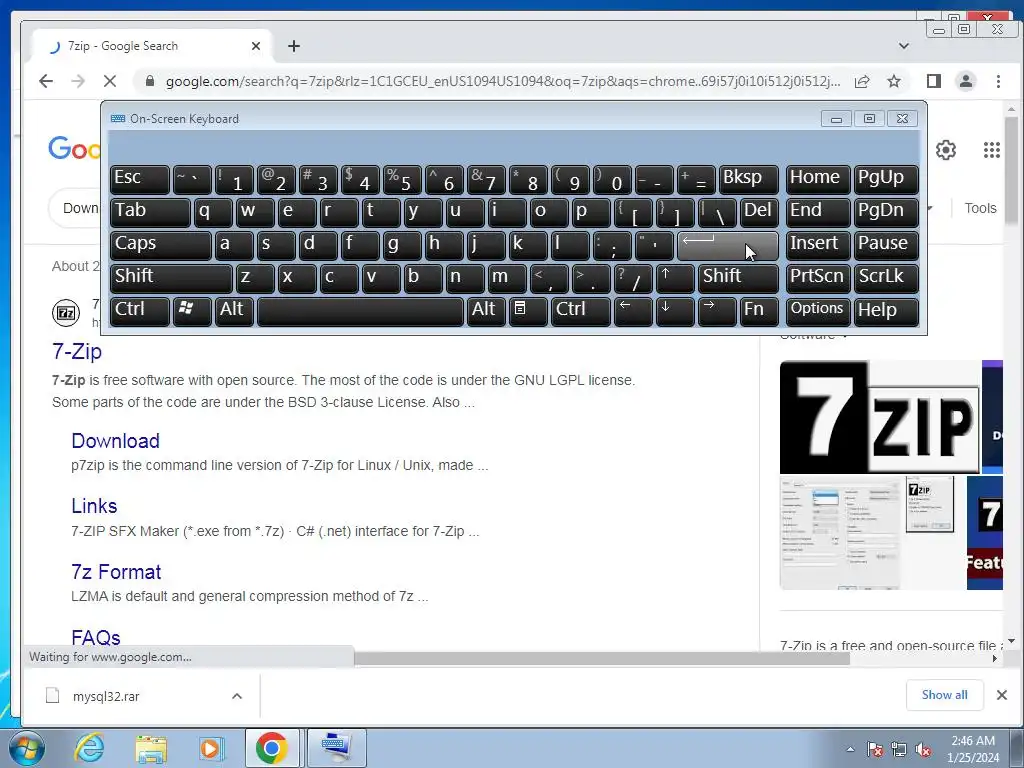This screenshot has height=768, width=1024.
Task: Open the Chrome profile avatar
Action: tap(965, 81)
